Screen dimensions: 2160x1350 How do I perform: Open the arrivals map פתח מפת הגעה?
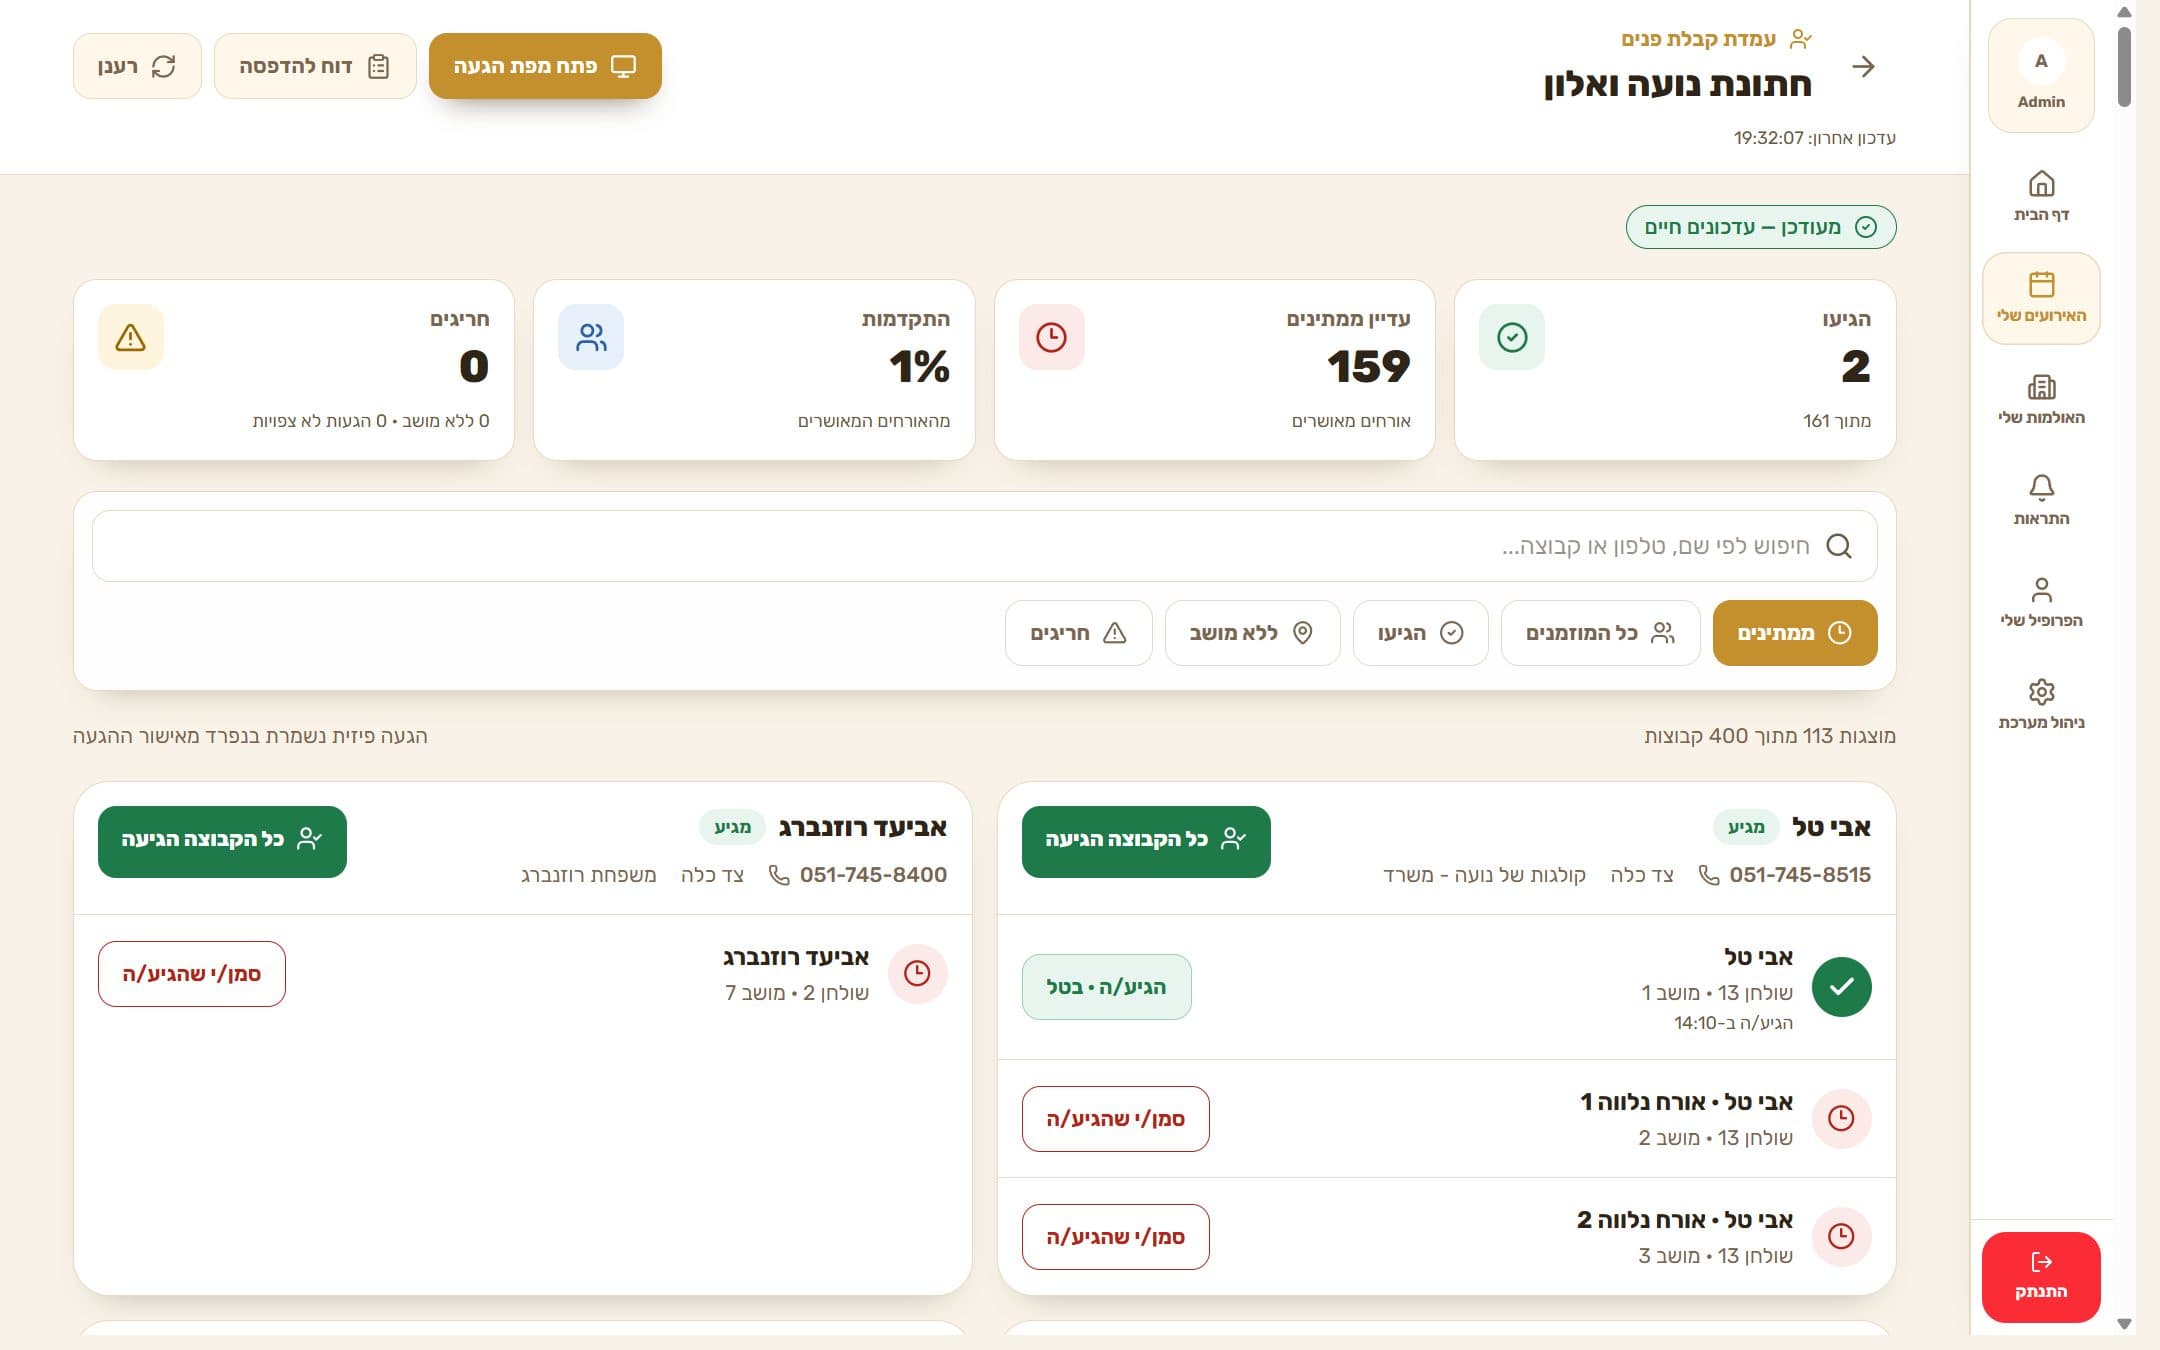tap(545, 66)
